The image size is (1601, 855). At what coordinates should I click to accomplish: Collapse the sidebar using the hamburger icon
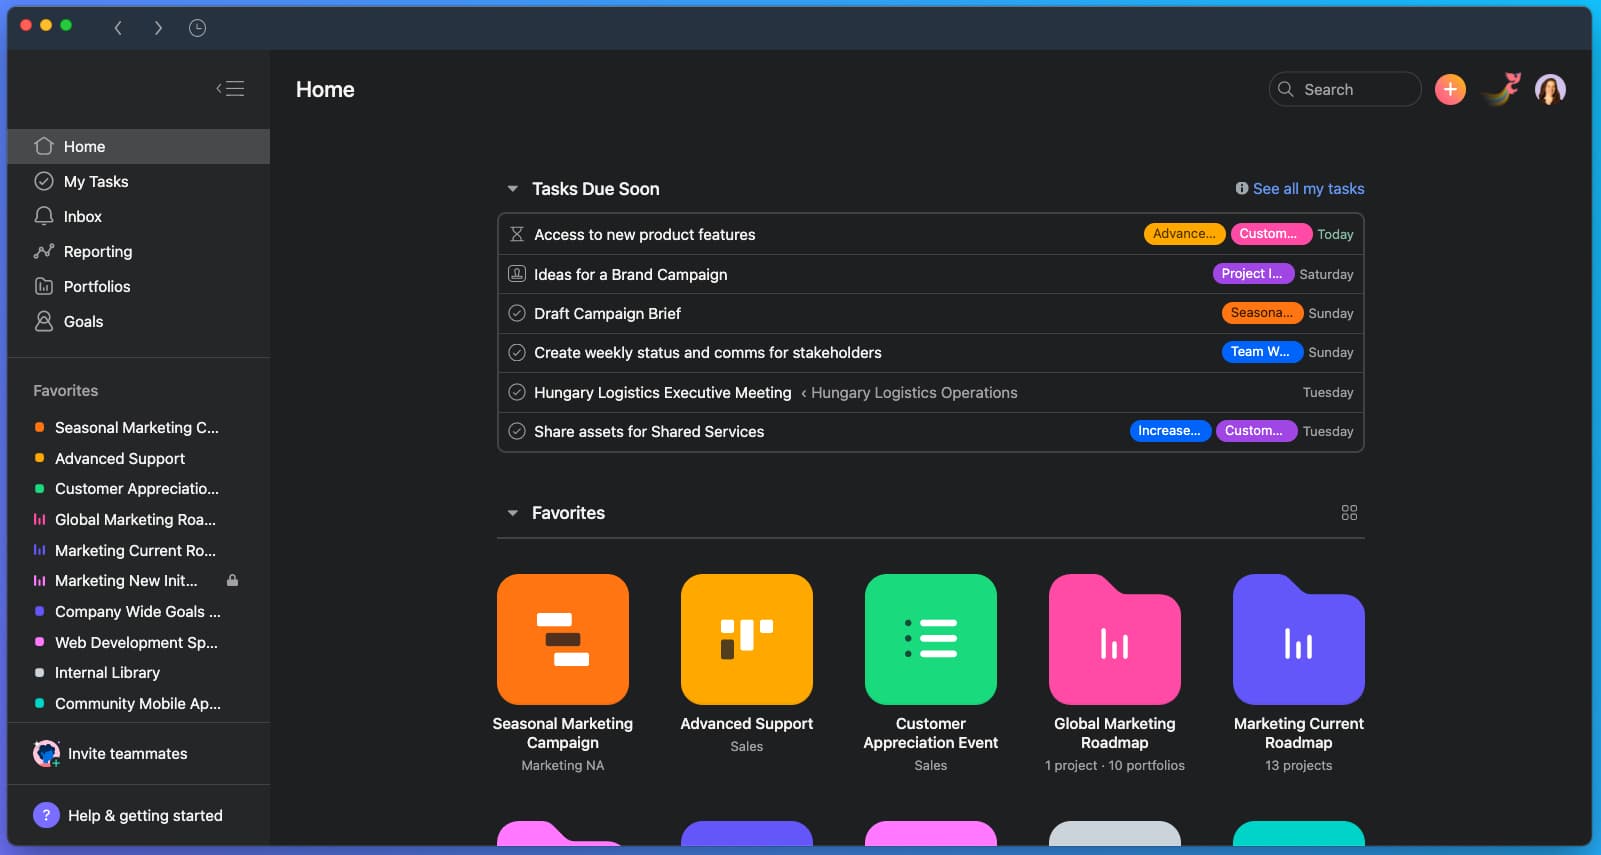230,89
